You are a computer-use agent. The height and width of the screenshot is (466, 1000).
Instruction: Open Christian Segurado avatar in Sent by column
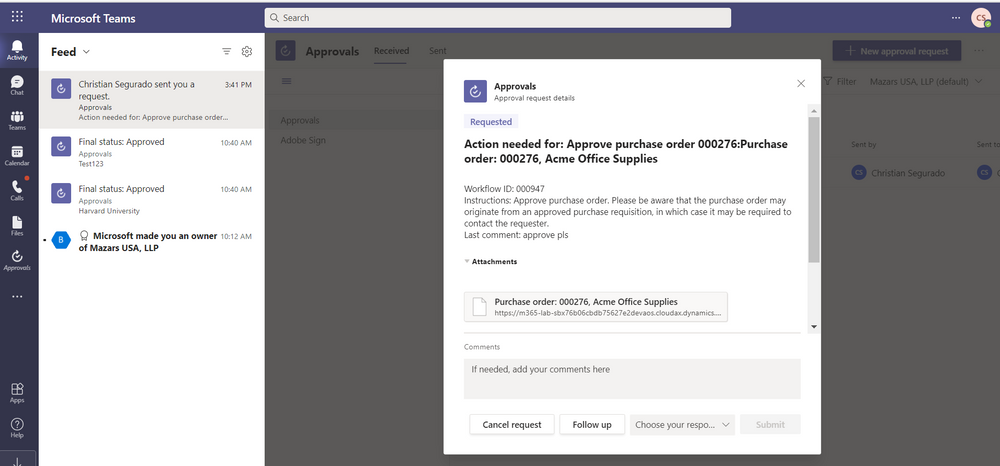point(859,172)
